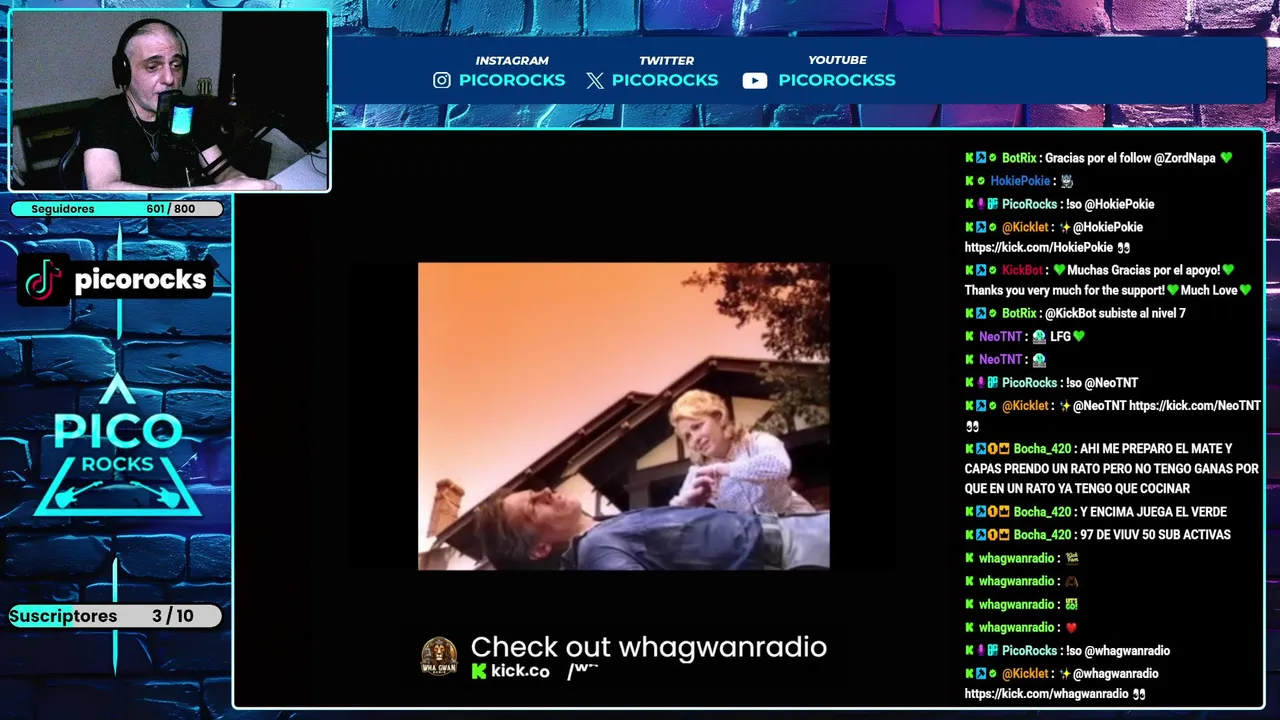
Task: Click the Instagram logo icon
Action: 442,80
